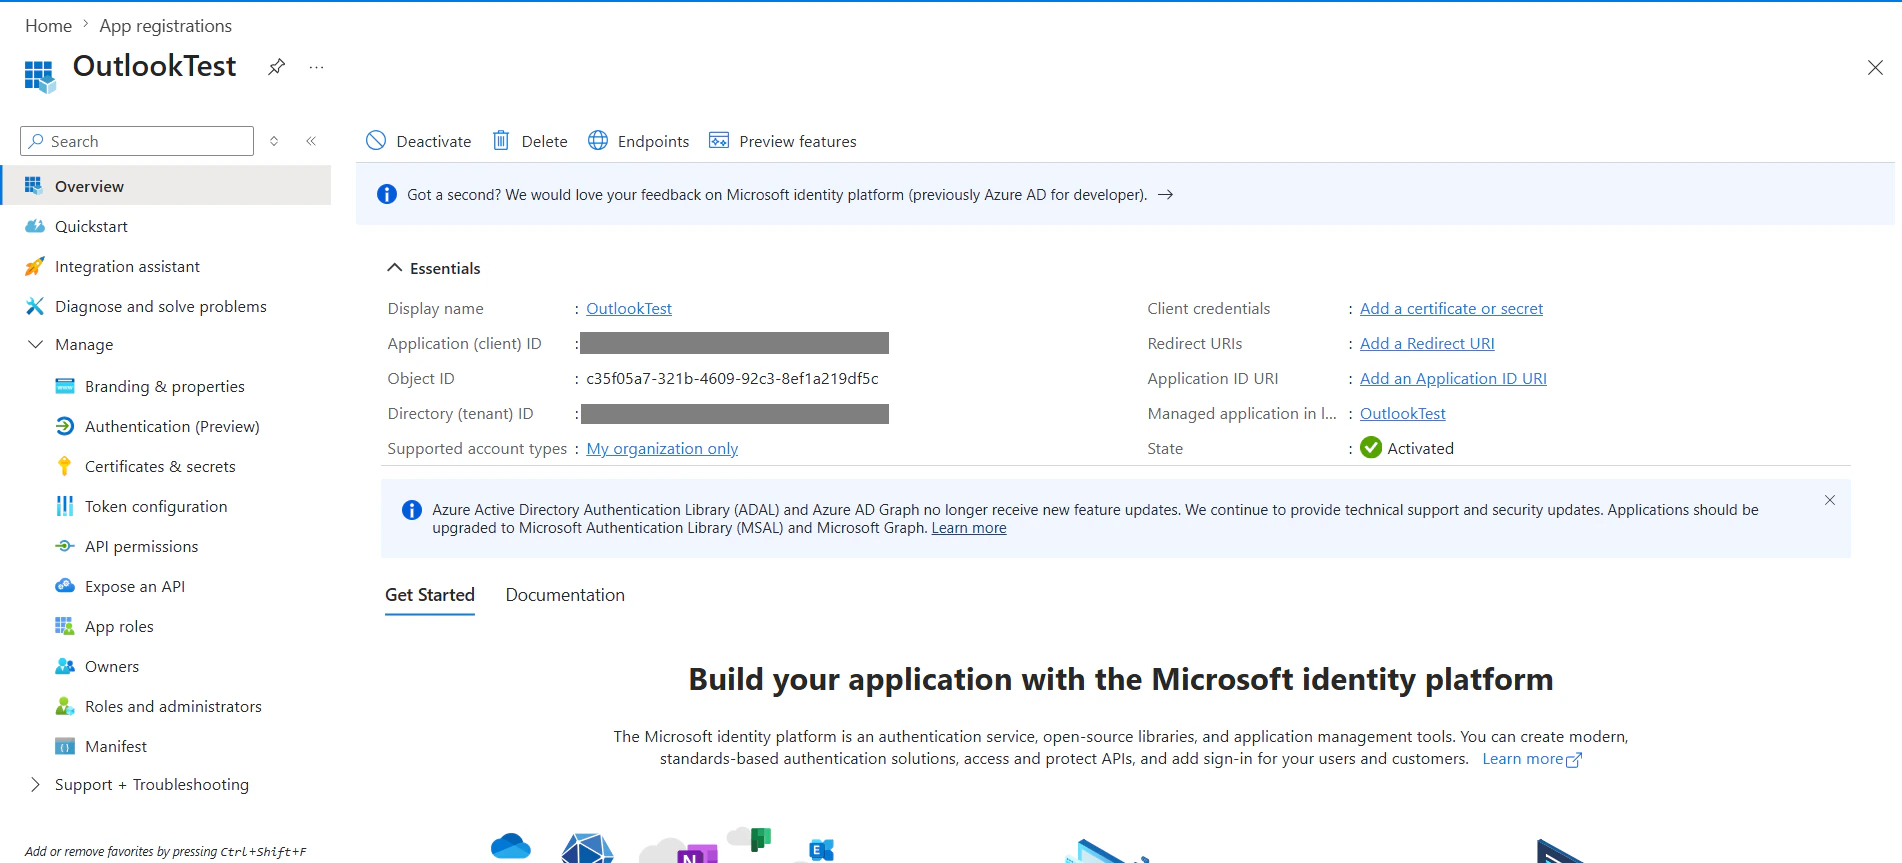Click the Endpoints button label
1902x863 pixels.
[654, 142]
